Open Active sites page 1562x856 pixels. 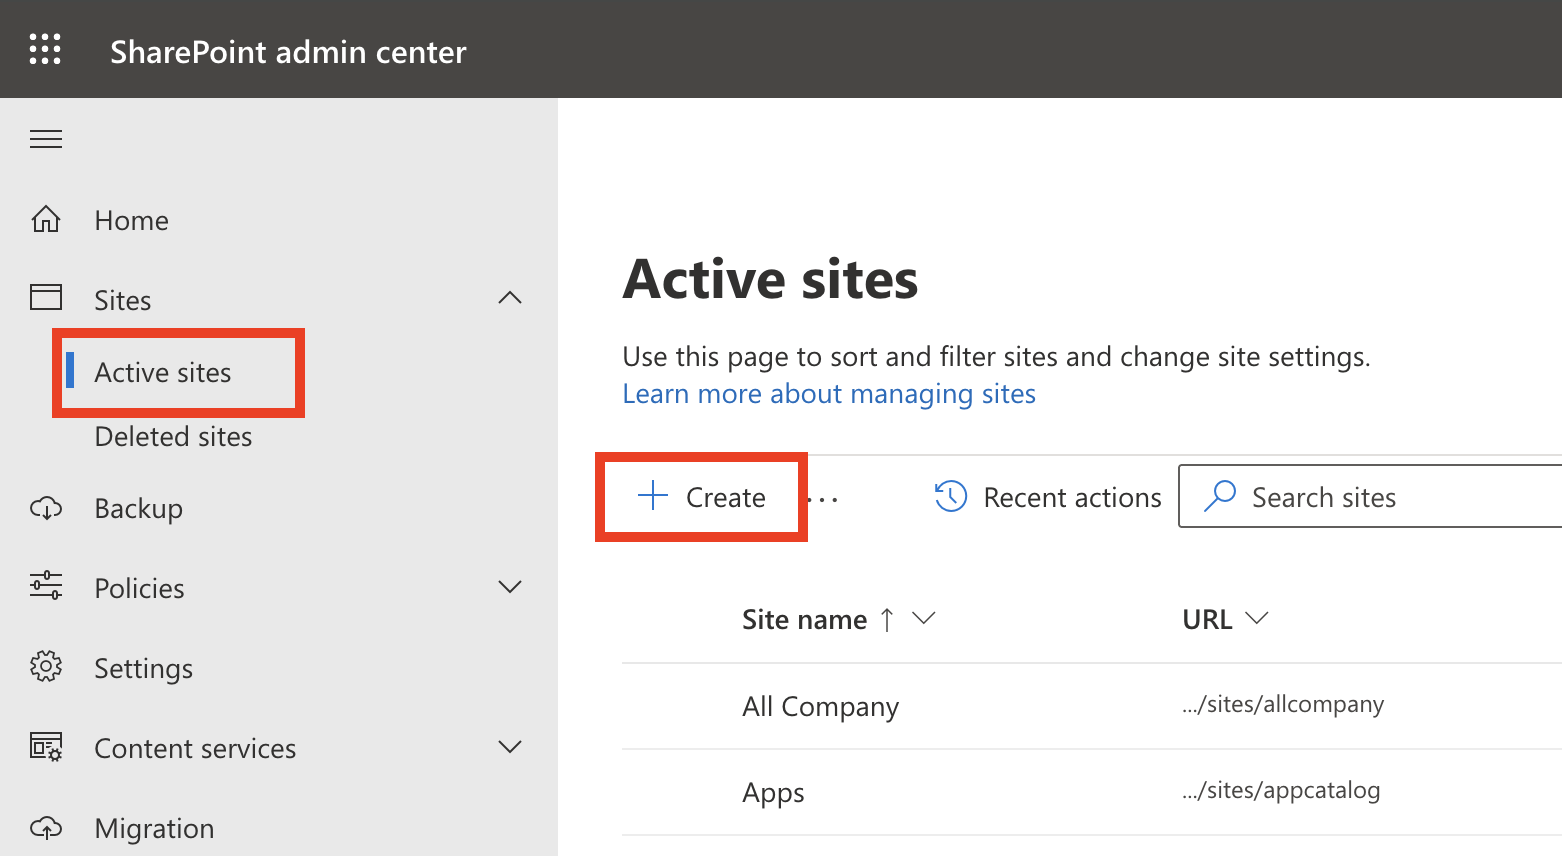point(163,372)
